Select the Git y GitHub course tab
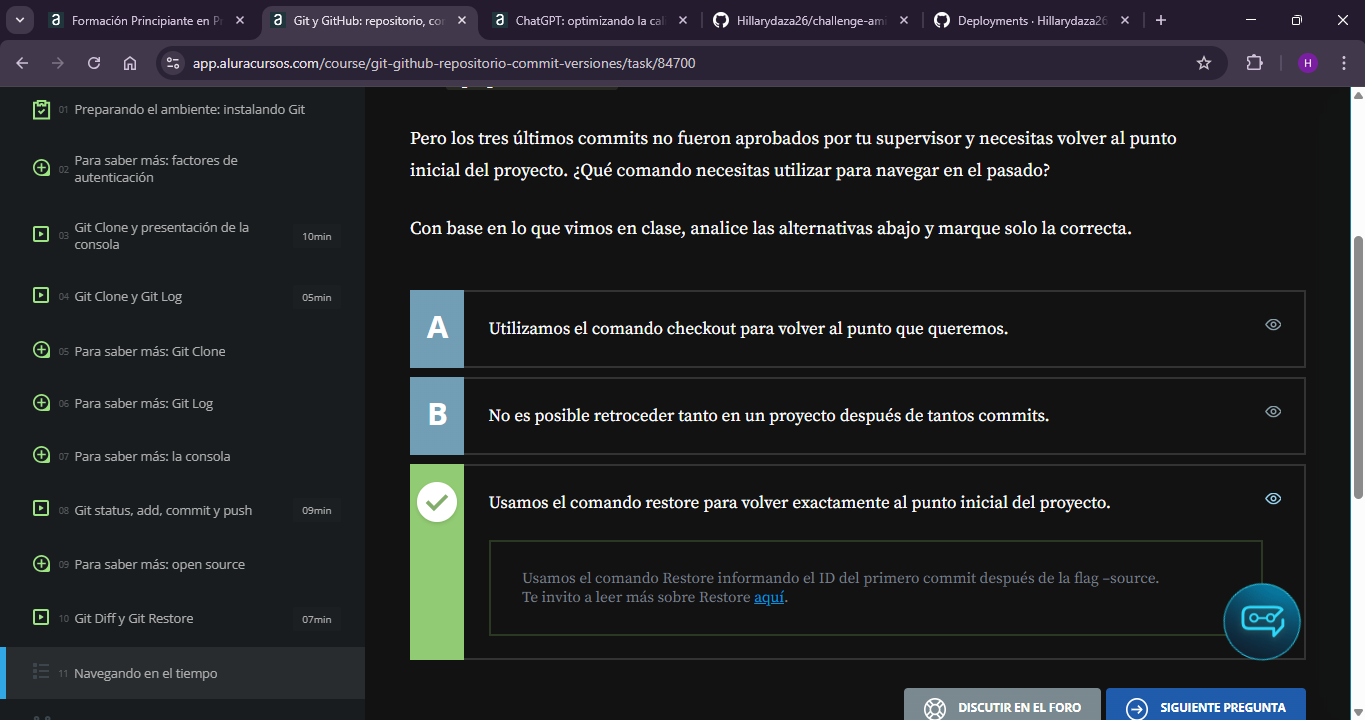This screenshot has width=1365, height=720. pyautogui.click(x=368, y=20)
